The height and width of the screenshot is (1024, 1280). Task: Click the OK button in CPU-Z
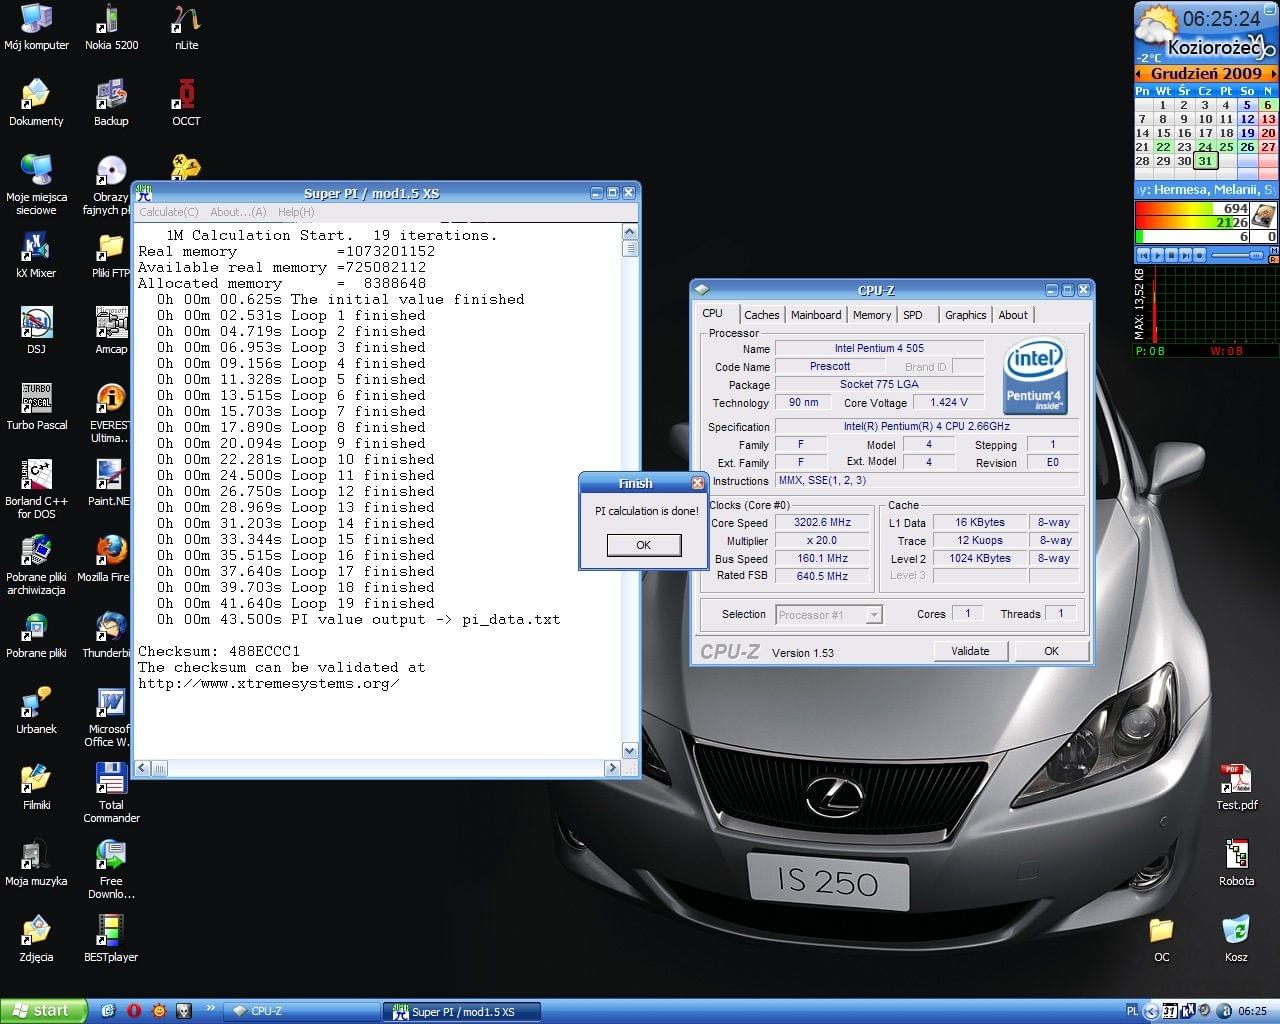[x=1051, y=651]
